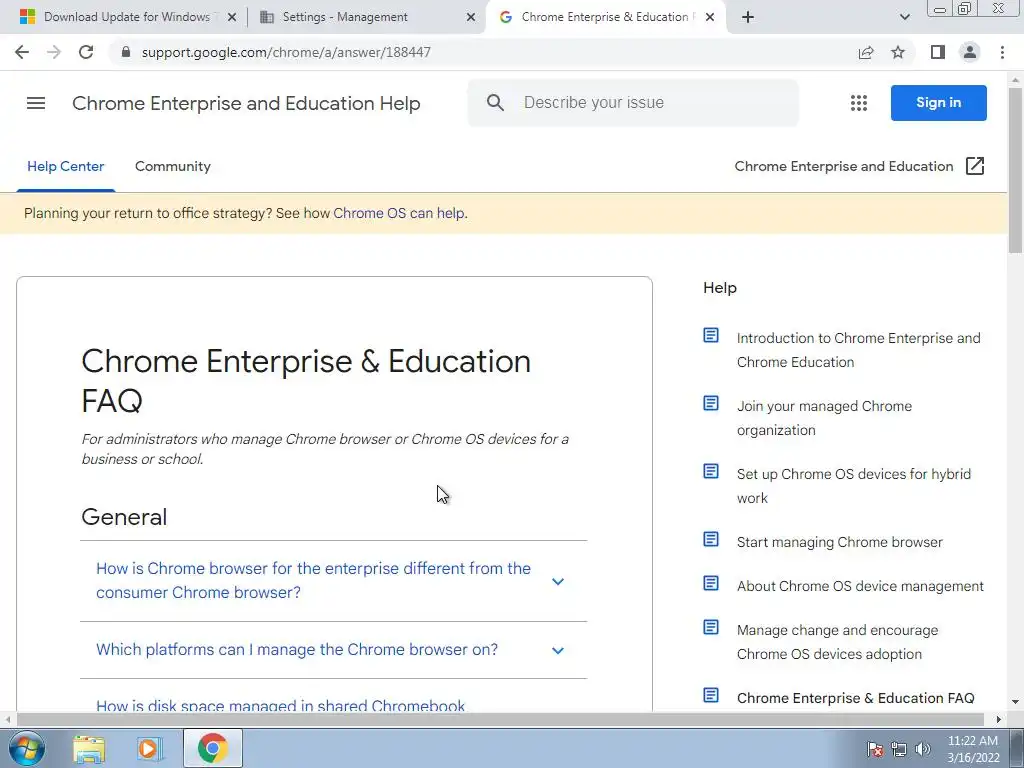Click the taskbar clock showing 11:22 AM
Image resolution: width=1024 pixels, height=768 pixels.
[973, 749]
